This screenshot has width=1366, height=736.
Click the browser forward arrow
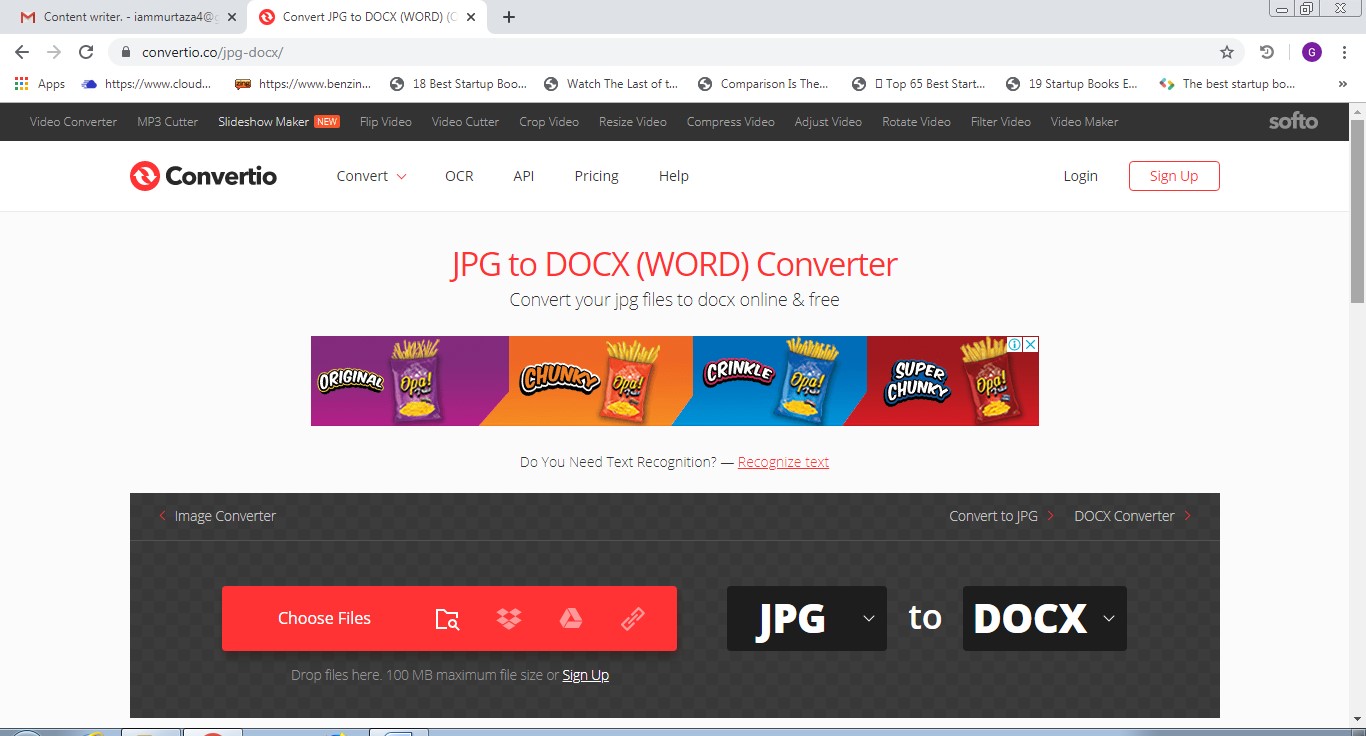click(54, 52)
